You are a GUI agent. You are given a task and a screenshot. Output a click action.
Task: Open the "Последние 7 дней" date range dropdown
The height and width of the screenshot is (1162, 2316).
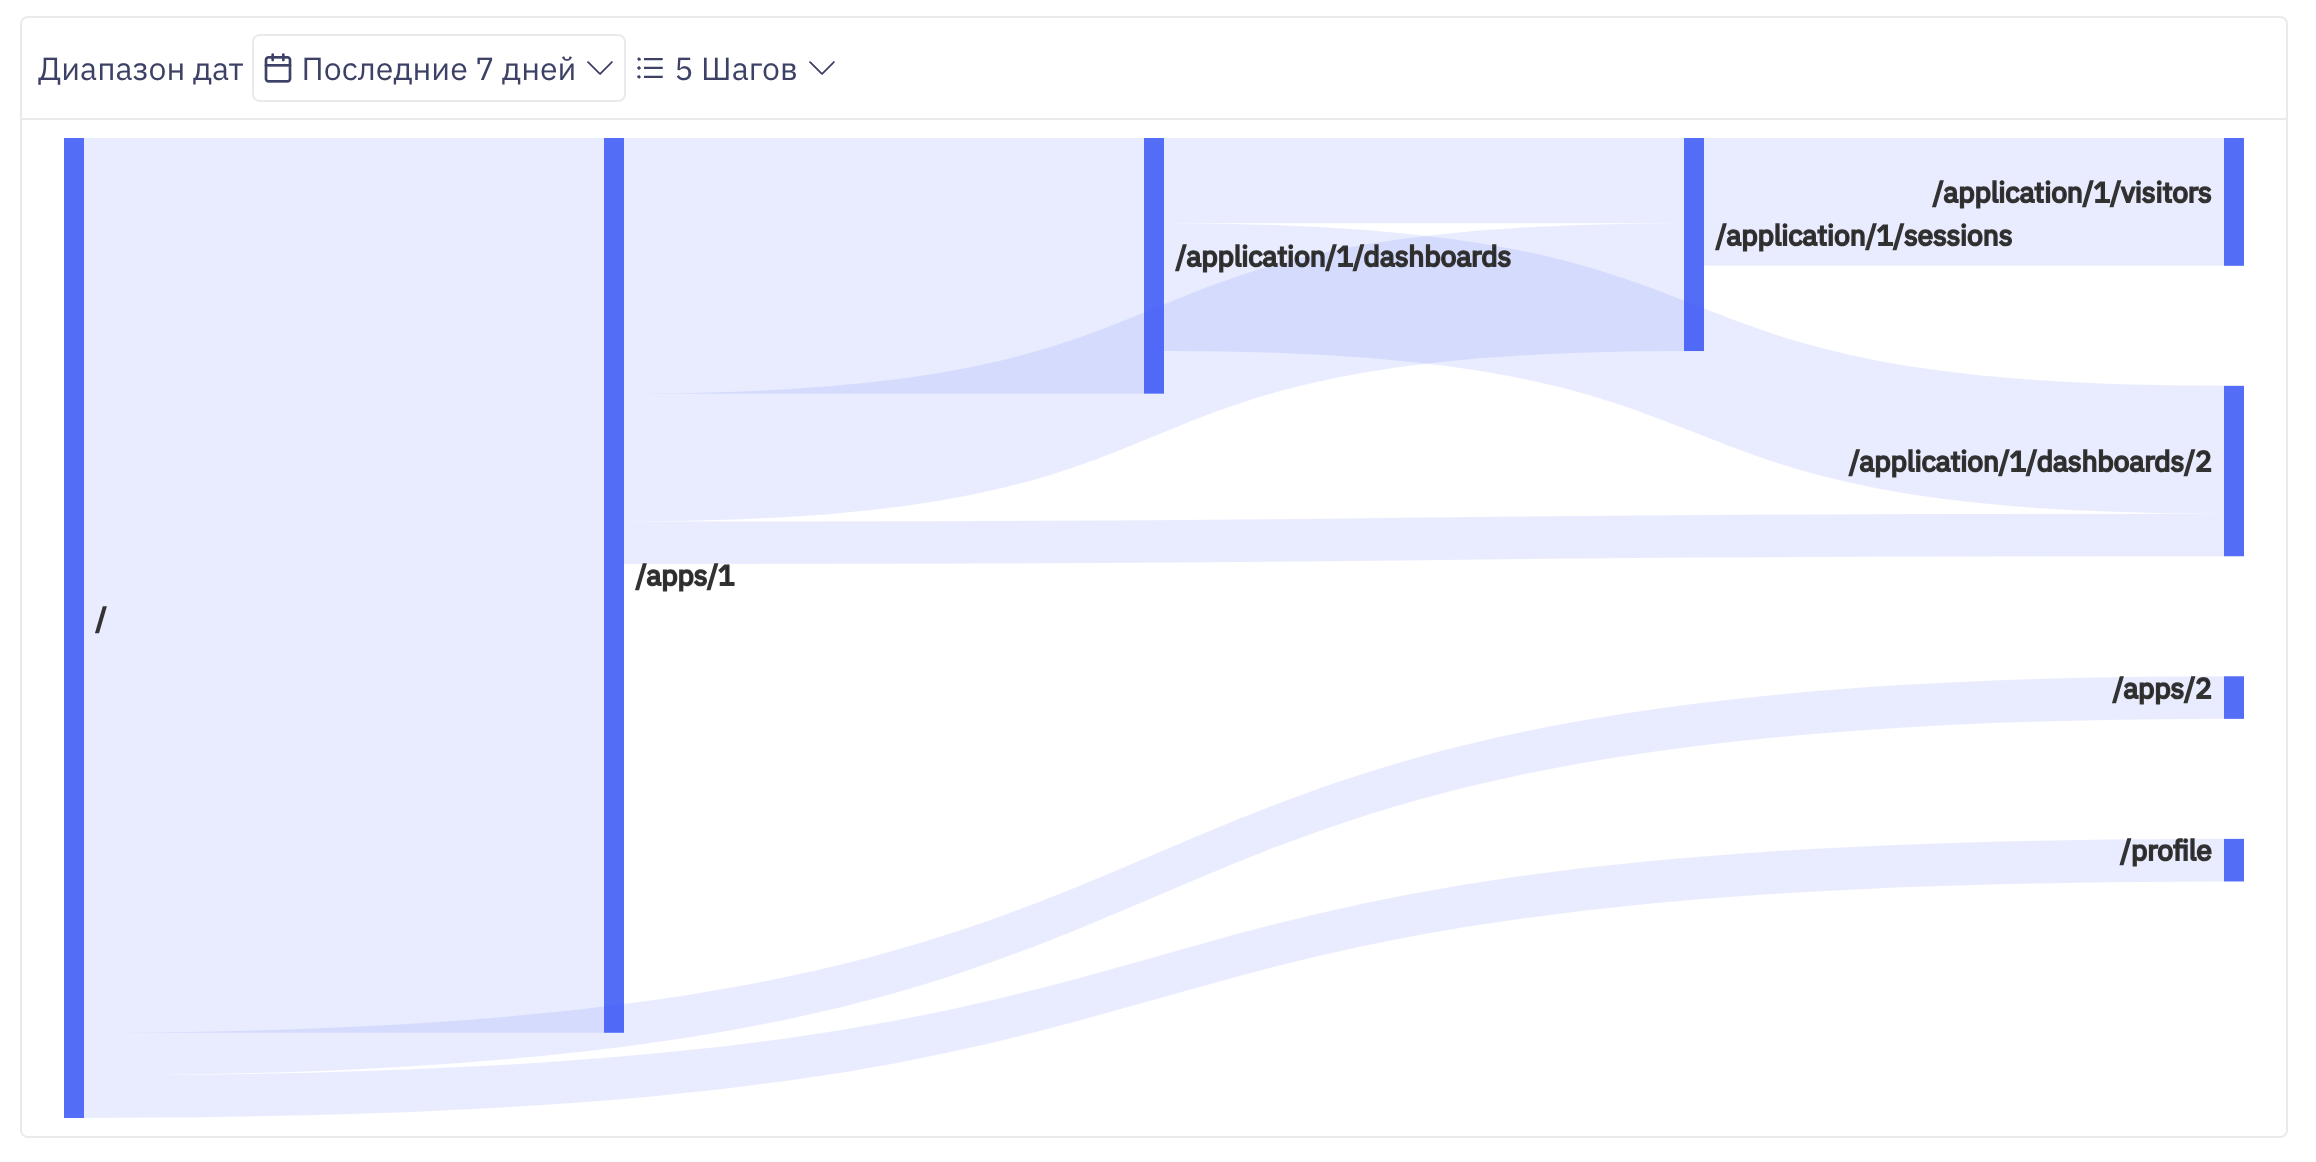(438, 68)
